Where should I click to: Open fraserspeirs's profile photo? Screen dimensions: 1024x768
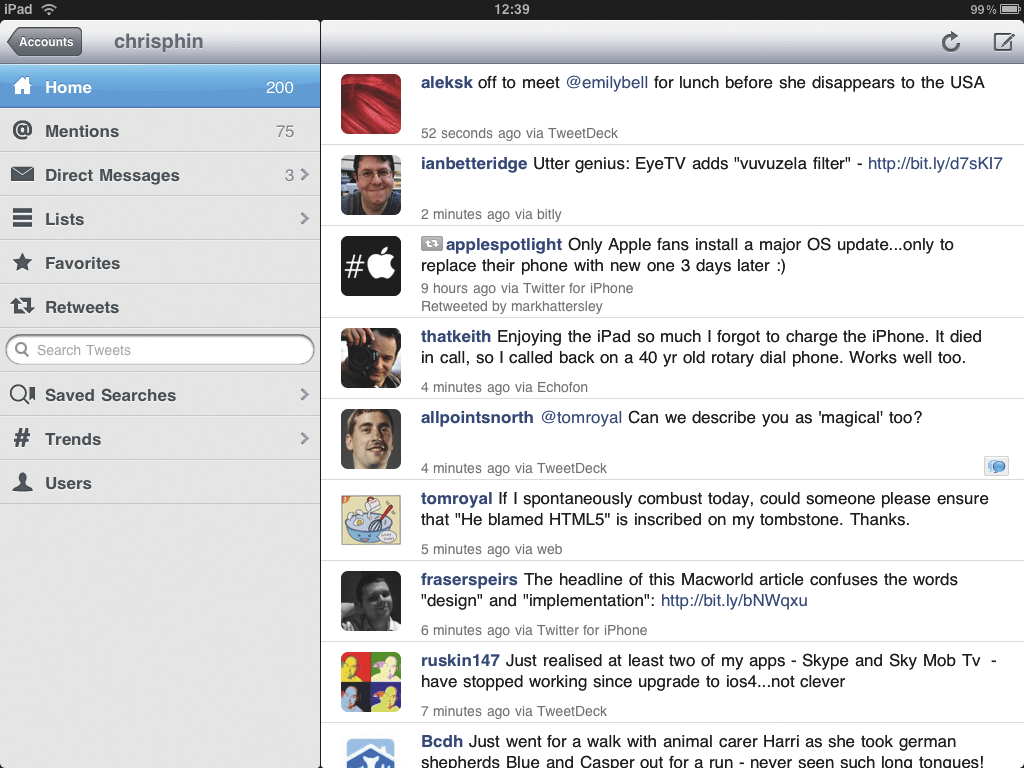371,601
